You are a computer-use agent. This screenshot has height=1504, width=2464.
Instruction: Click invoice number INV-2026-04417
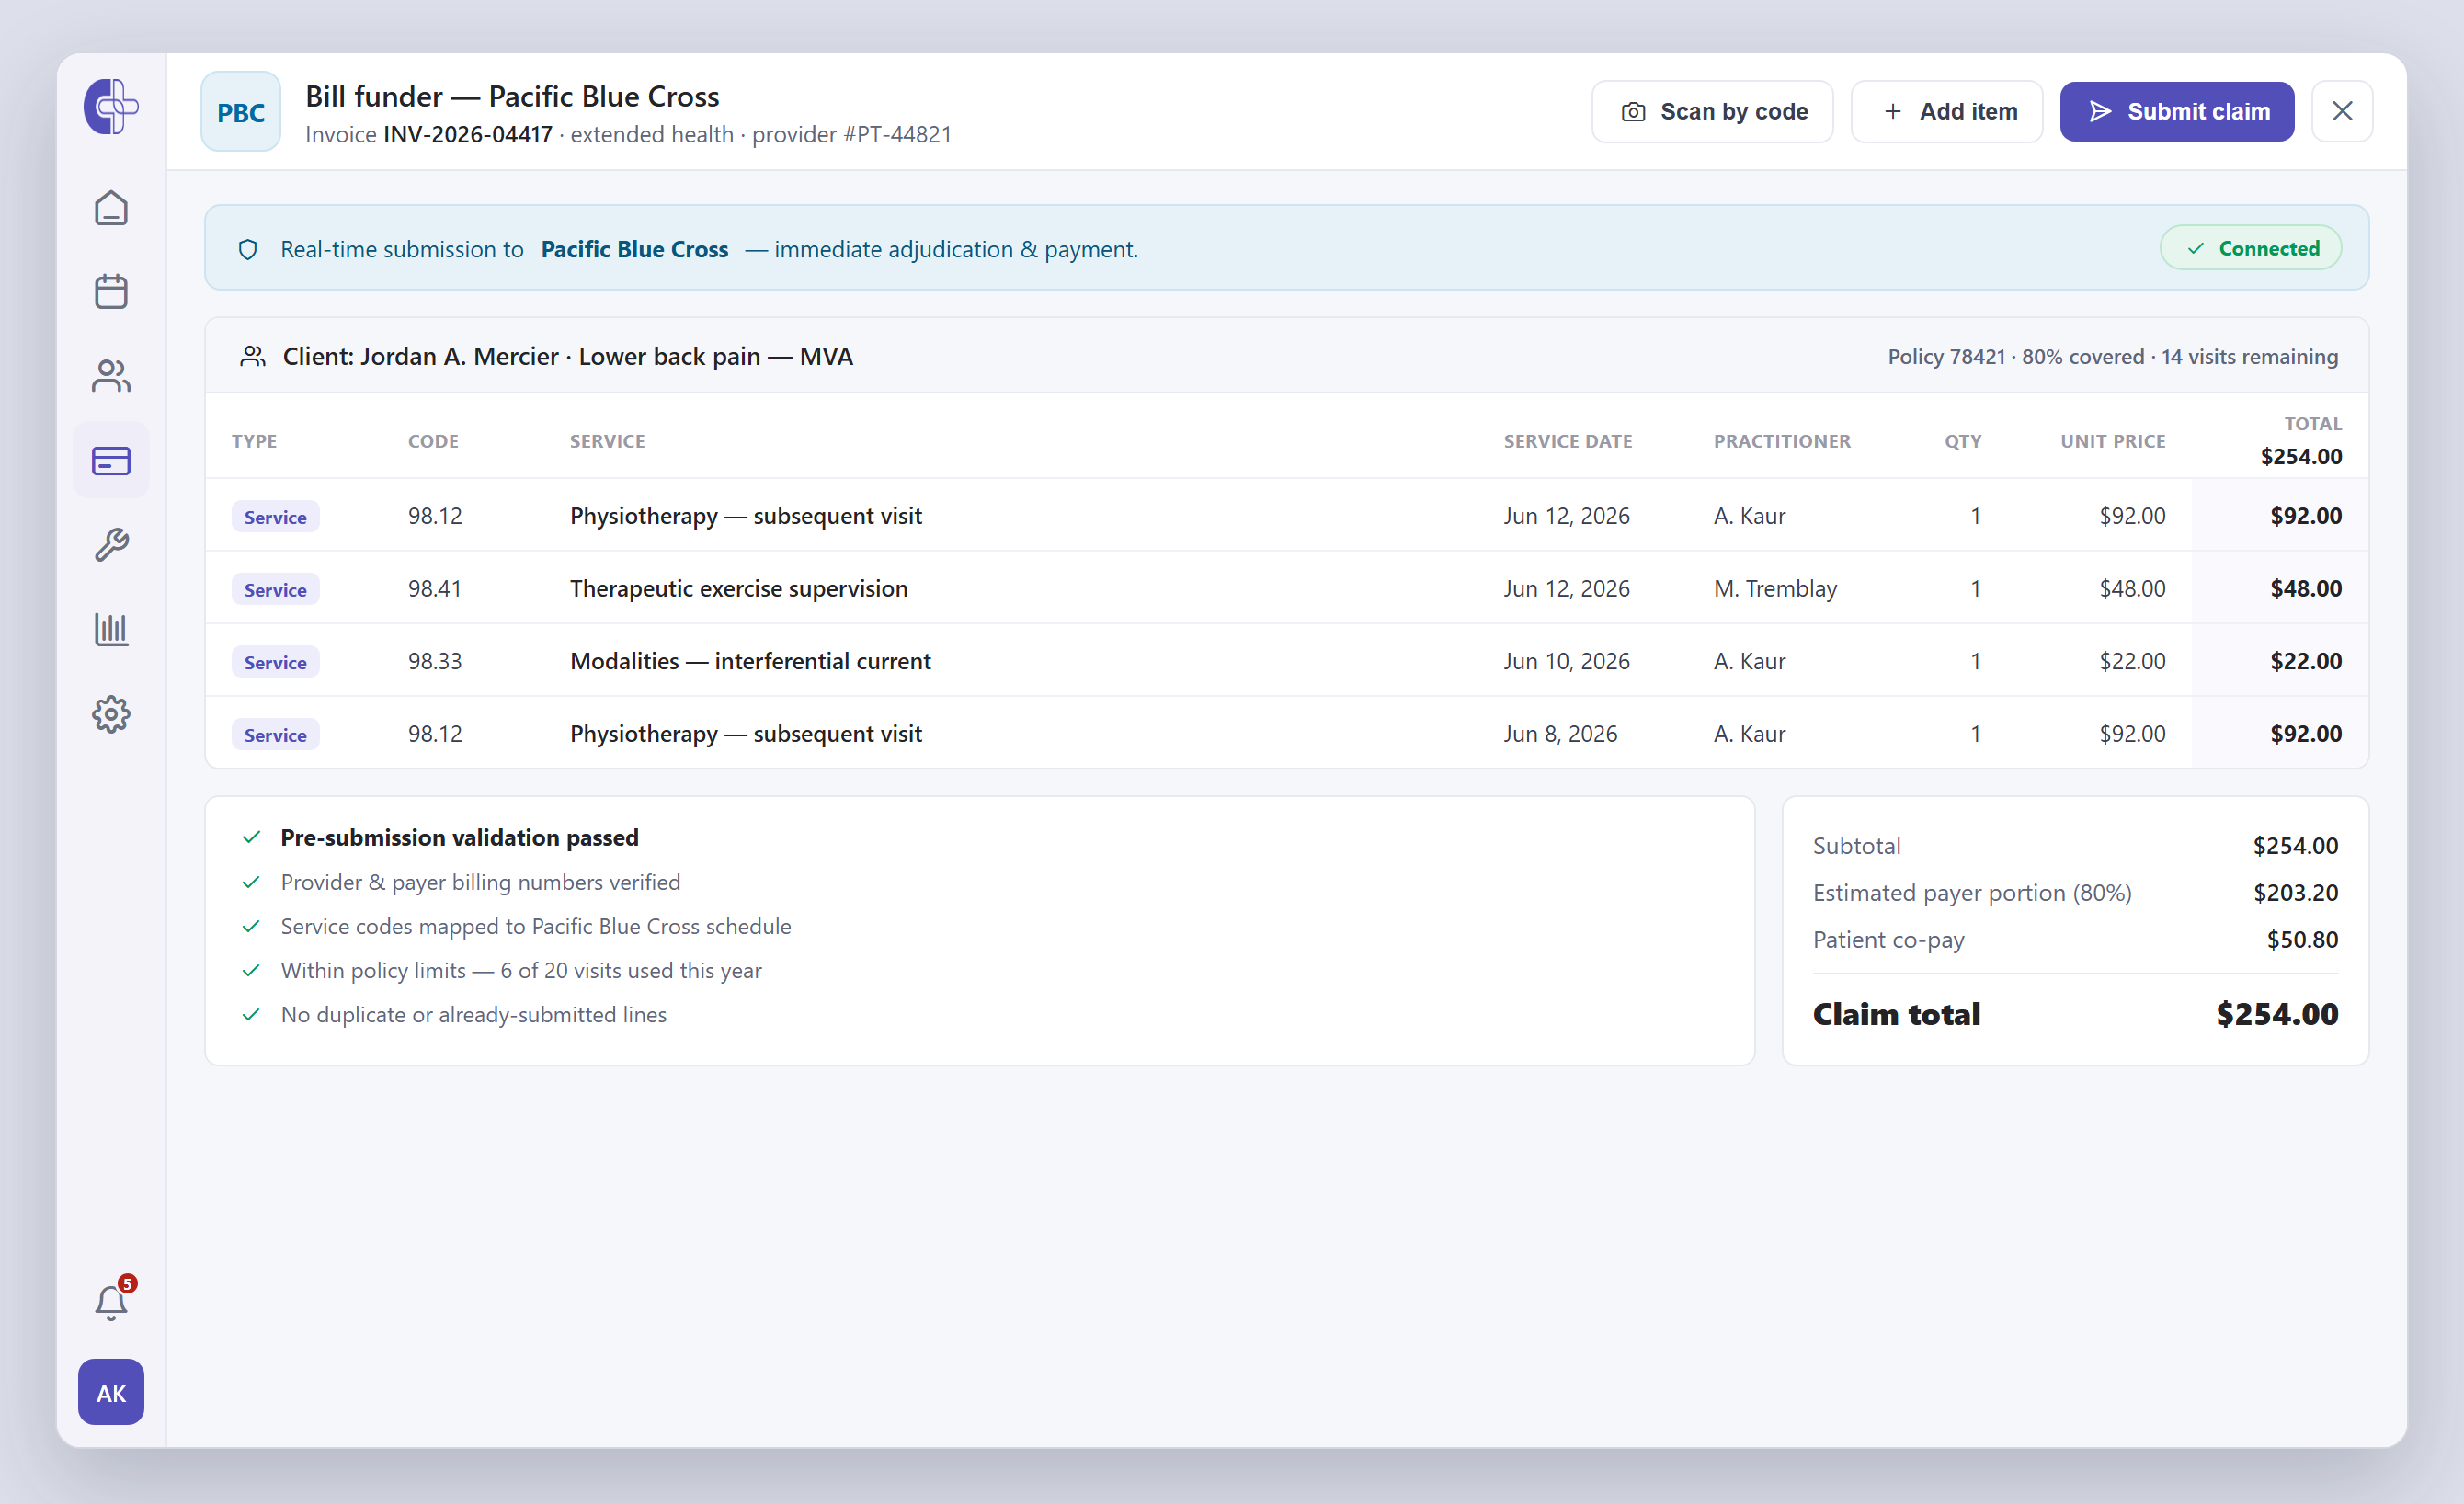(x=468, y=134)
